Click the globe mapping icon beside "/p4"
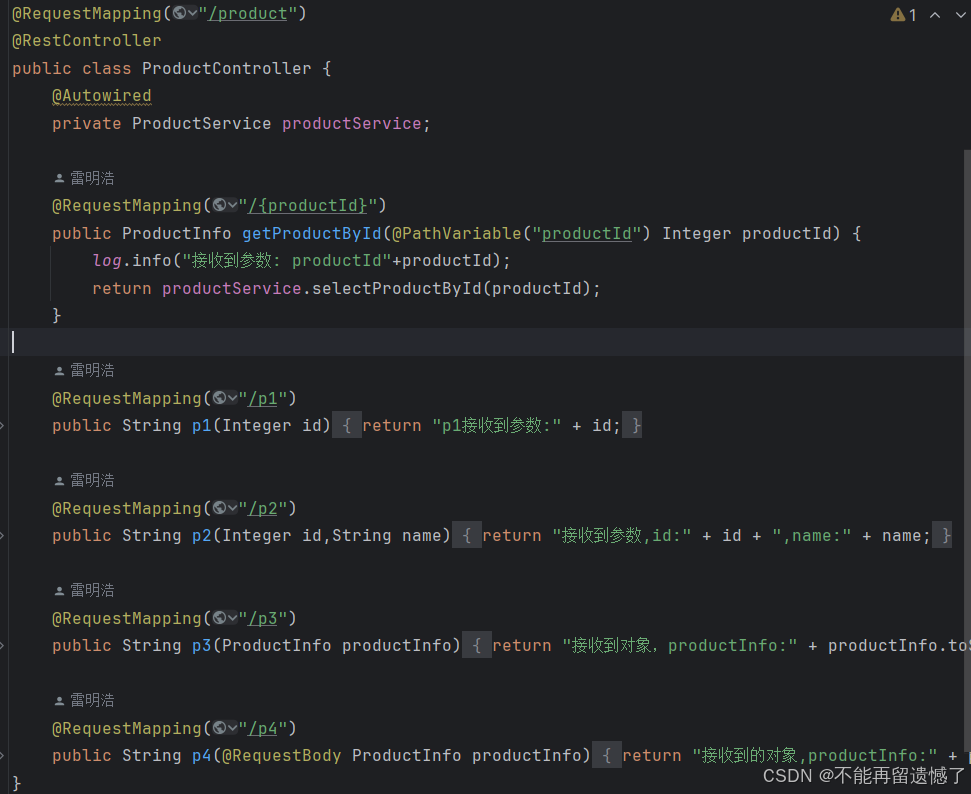 (x=218, y=728)
